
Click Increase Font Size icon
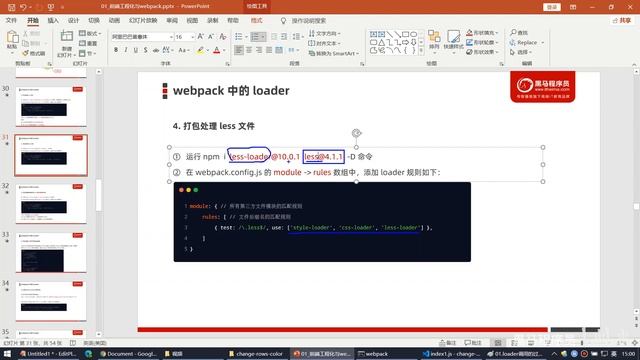coord(200,36)
